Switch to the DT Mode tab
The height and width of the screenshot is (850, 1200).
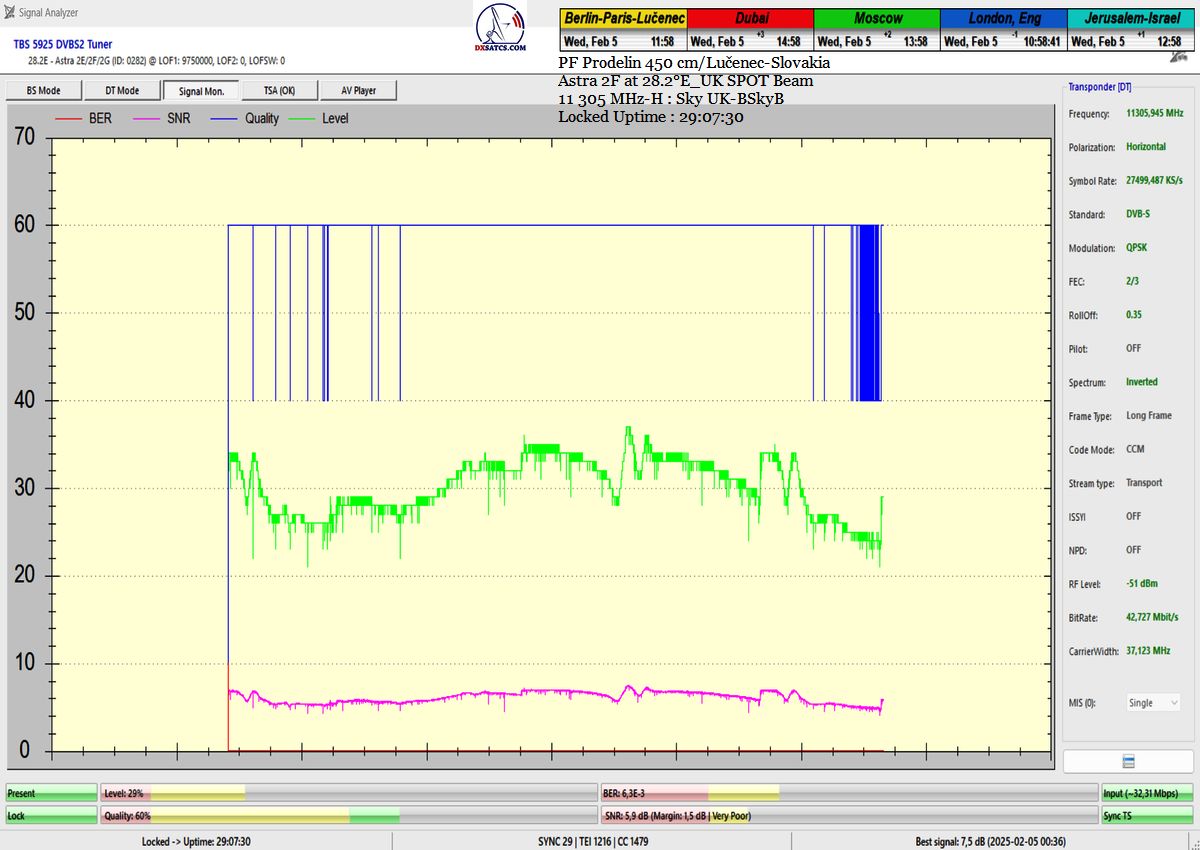(x=122, y=91)
